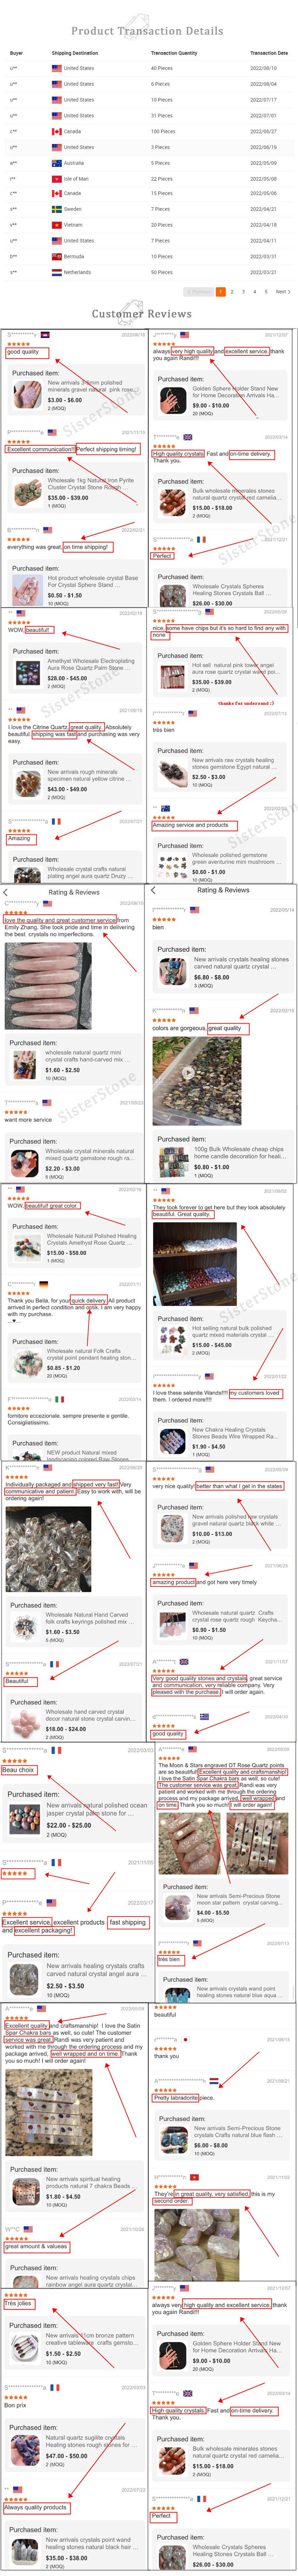Click the Bermuda flag icon

(x=56, y=256)
